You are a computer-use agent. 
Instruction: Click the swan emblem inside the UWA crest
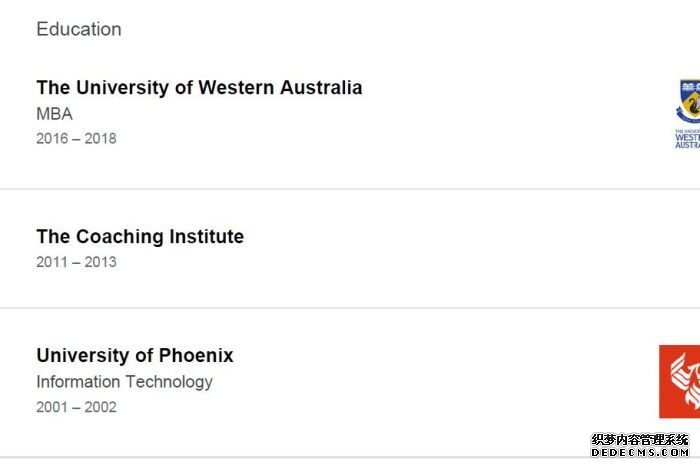tap(693, 106)
